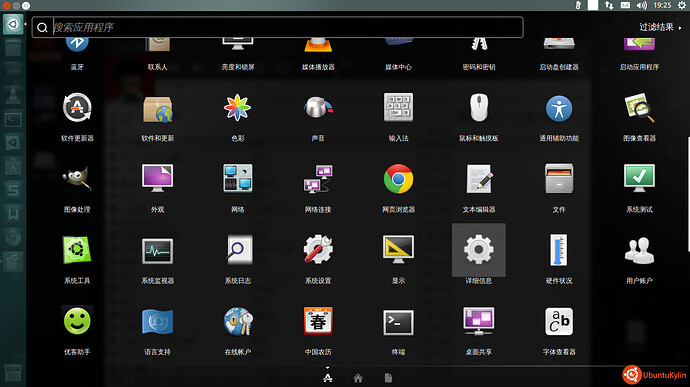Open the 色彩 color settings
Image resolution: width=690 pixels, height=387 pixels.
point(238,107)
